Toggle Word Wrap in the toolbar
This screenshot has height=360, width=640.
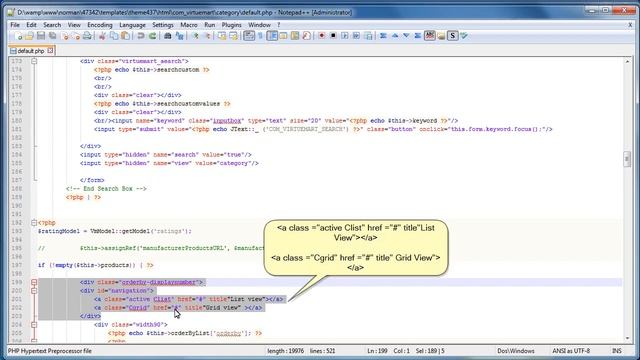[249, 36]
